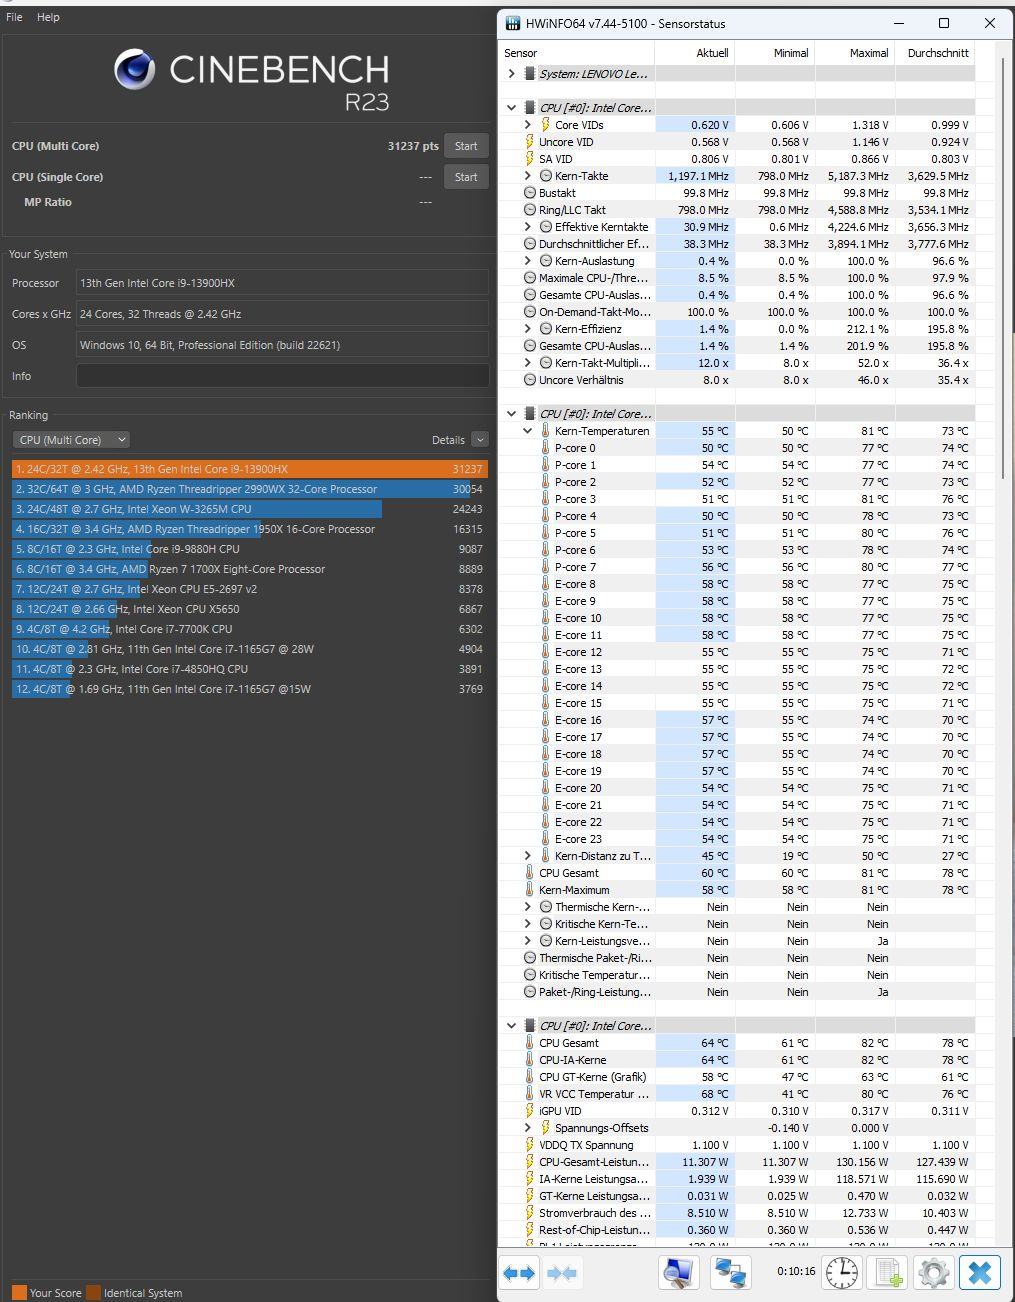Start the CPU Multi Core benchmark
This screenshot has height=1302, width=1015.
tap(466, 146)
